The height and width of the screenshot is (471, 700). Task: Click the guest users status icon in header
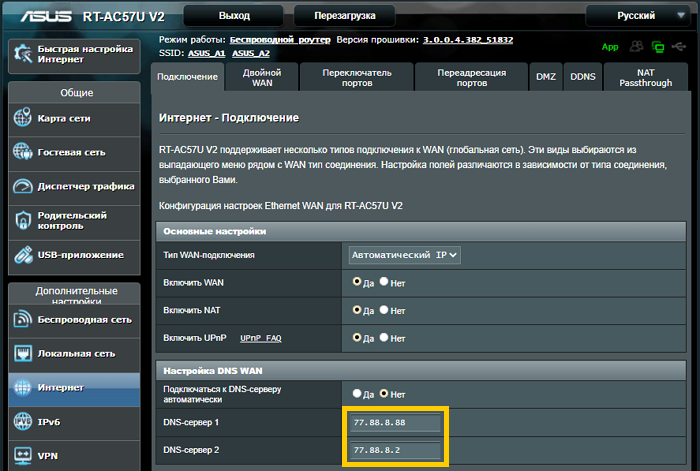[636, 46]
